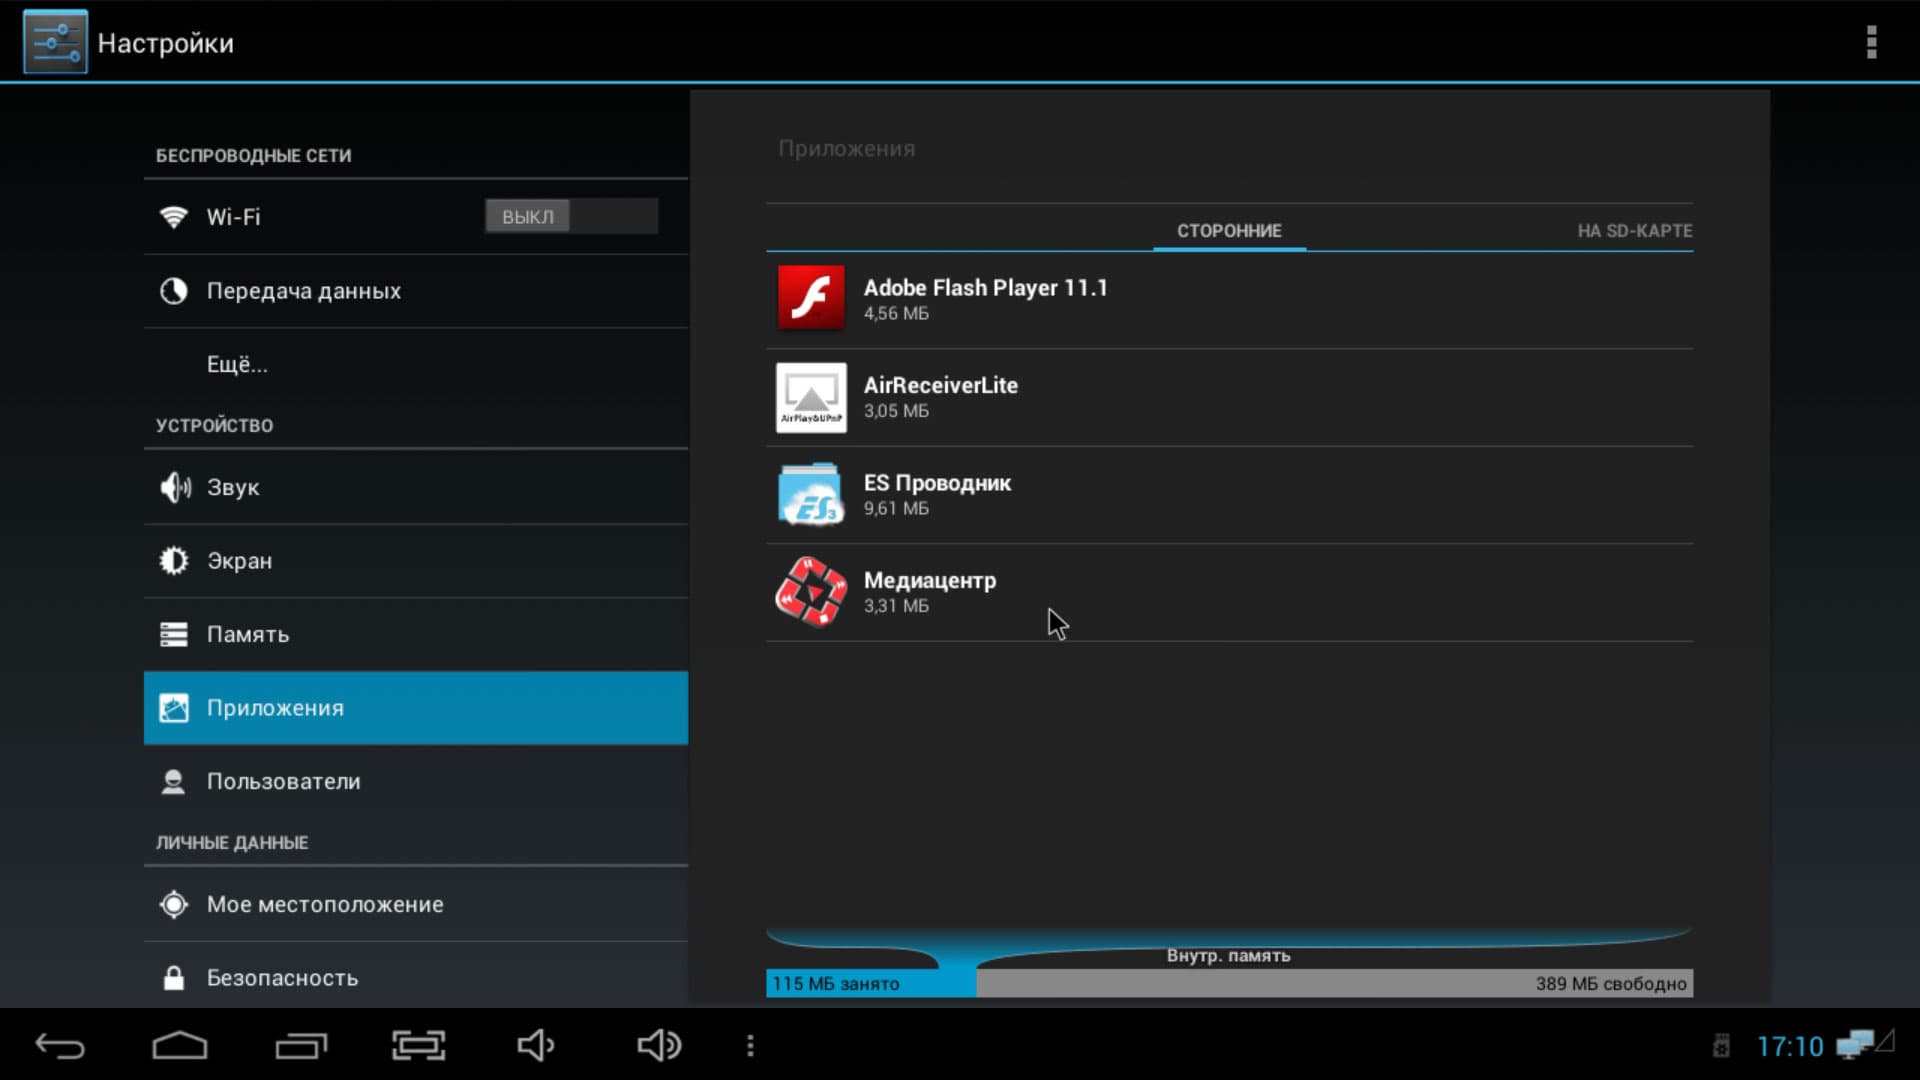The image size is (1920, 1080).
Task: Select the СТОРОННИЕ tab
Action: point(1228,231)
